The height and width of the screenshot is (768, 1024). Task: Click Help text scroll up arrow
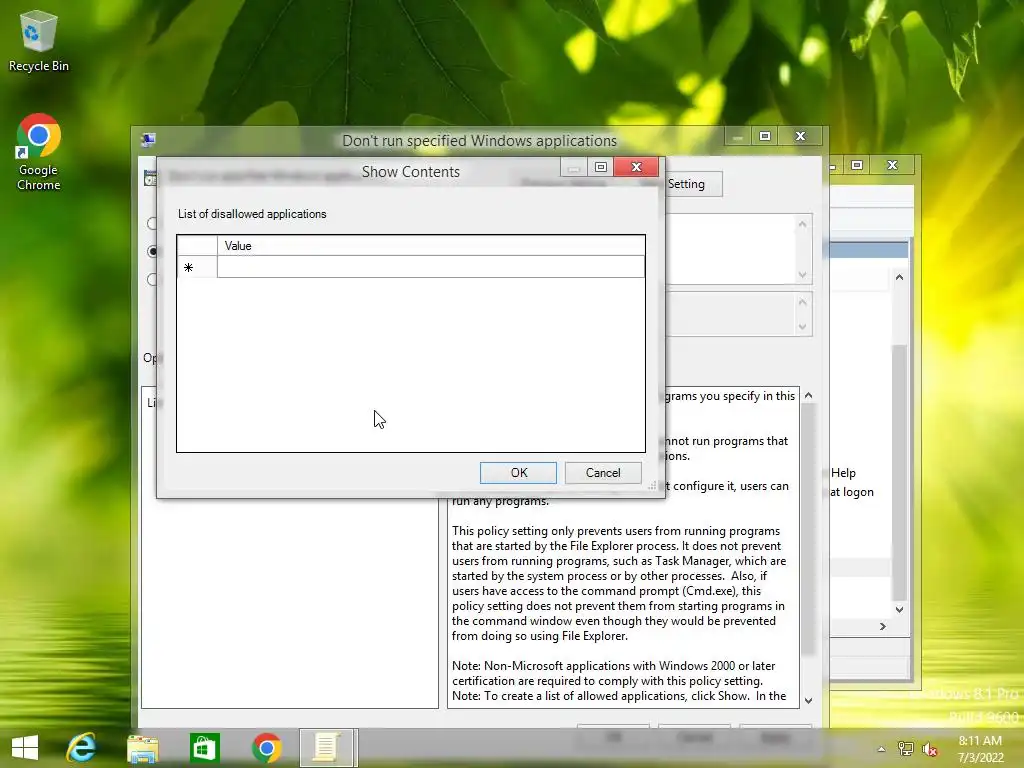[x=808, y=395]
